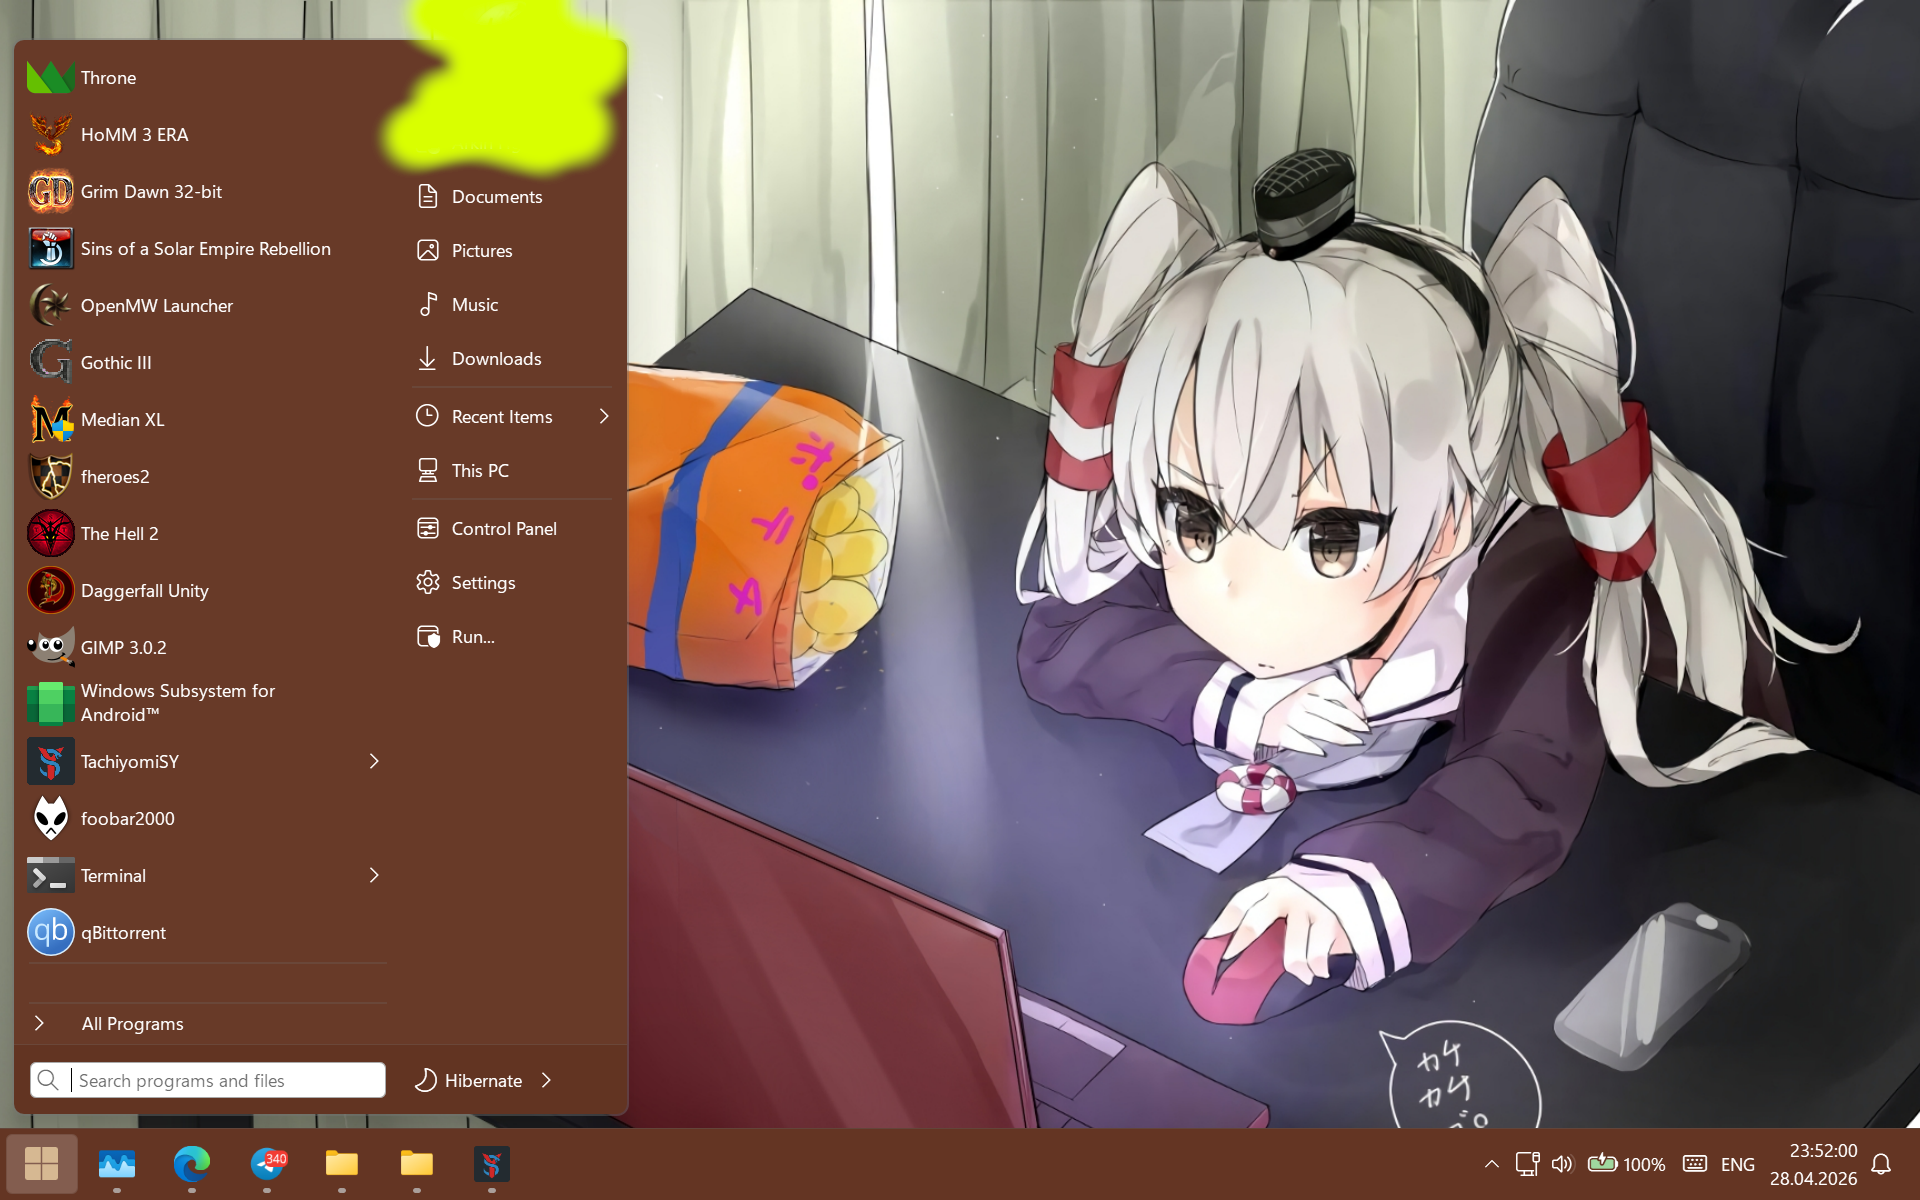
Task: Launch OpenMW Launcher icon
Action: (50, 306)
